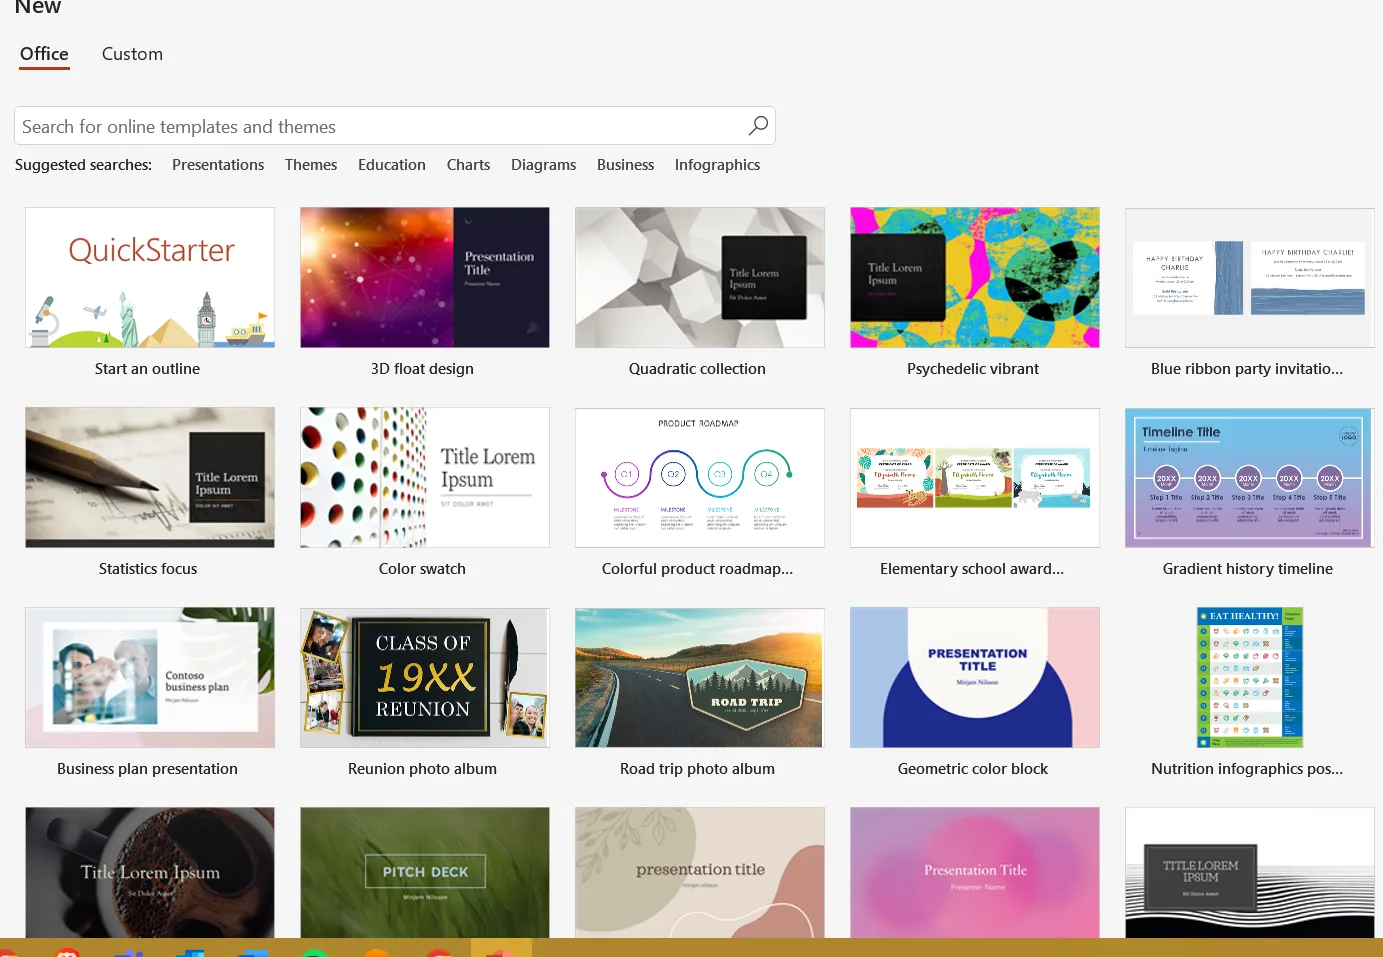Image resolution: width=1383 pixels, height=957 pixels.
Task: Open the 3D float design template
Action: click(x=424, y=277)
